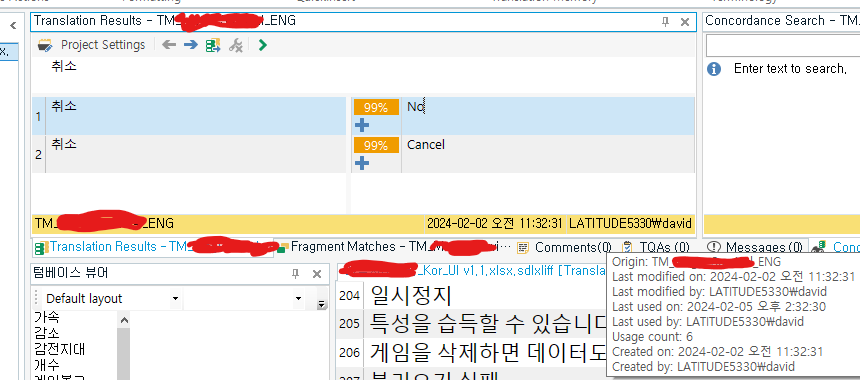Select segment 204 '일시정지'
860x380 pixels.
tap(411, 296)
